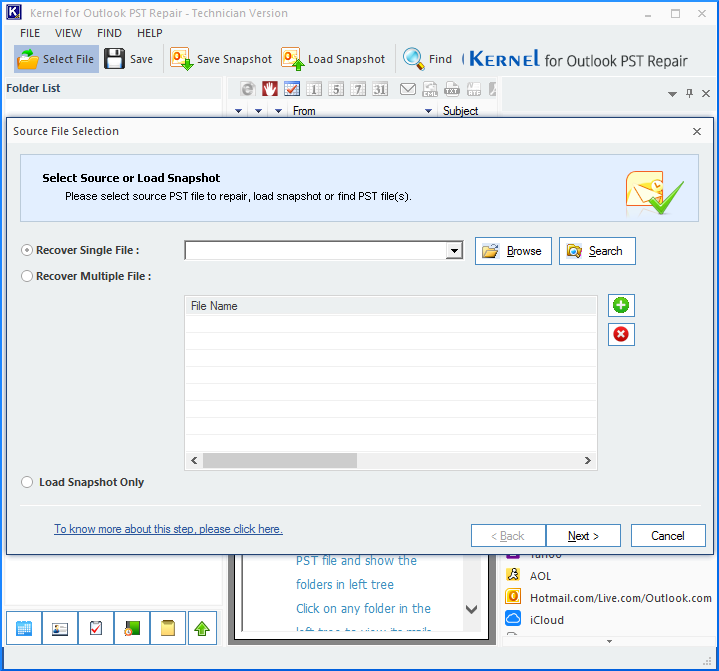The width and height of the screenshot is (719, 671).
Task: Open the HELP menu
Action: tap(149, 33)
